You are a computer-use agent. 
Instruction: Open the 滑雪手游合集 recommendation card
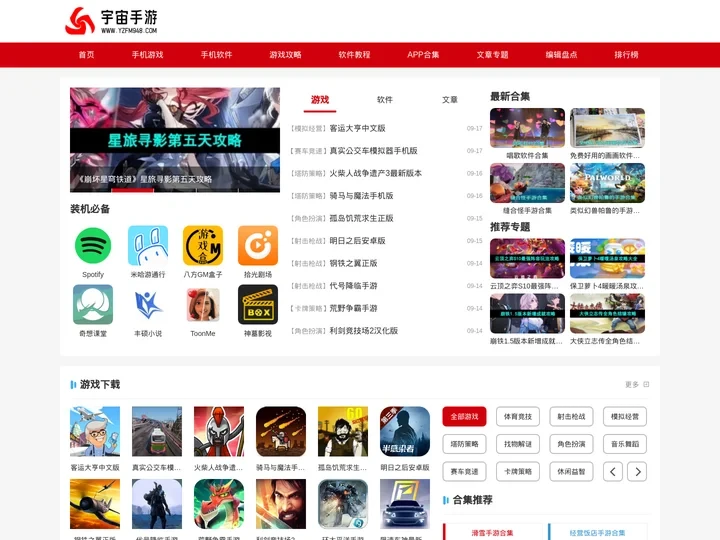(492, 532)
